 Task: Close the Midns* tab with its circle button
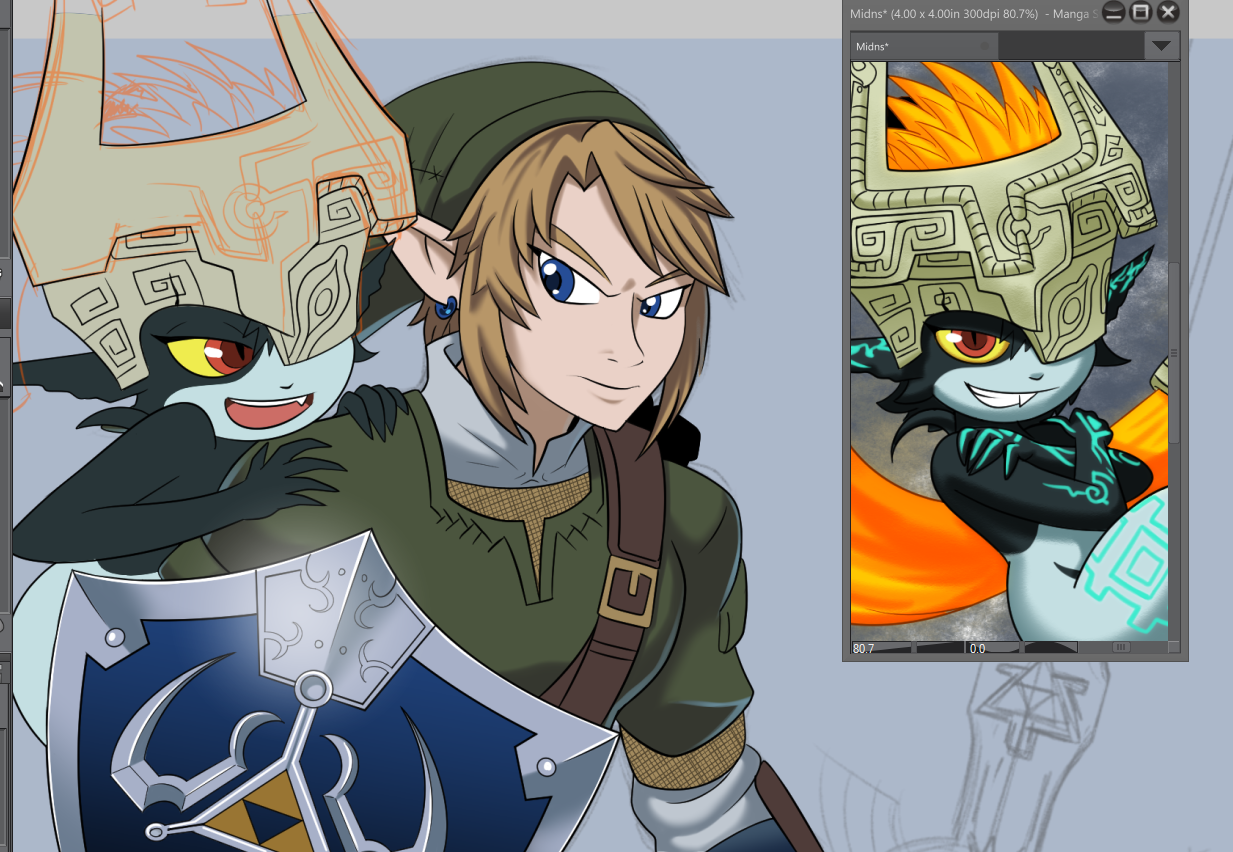(x=985, y=46)
